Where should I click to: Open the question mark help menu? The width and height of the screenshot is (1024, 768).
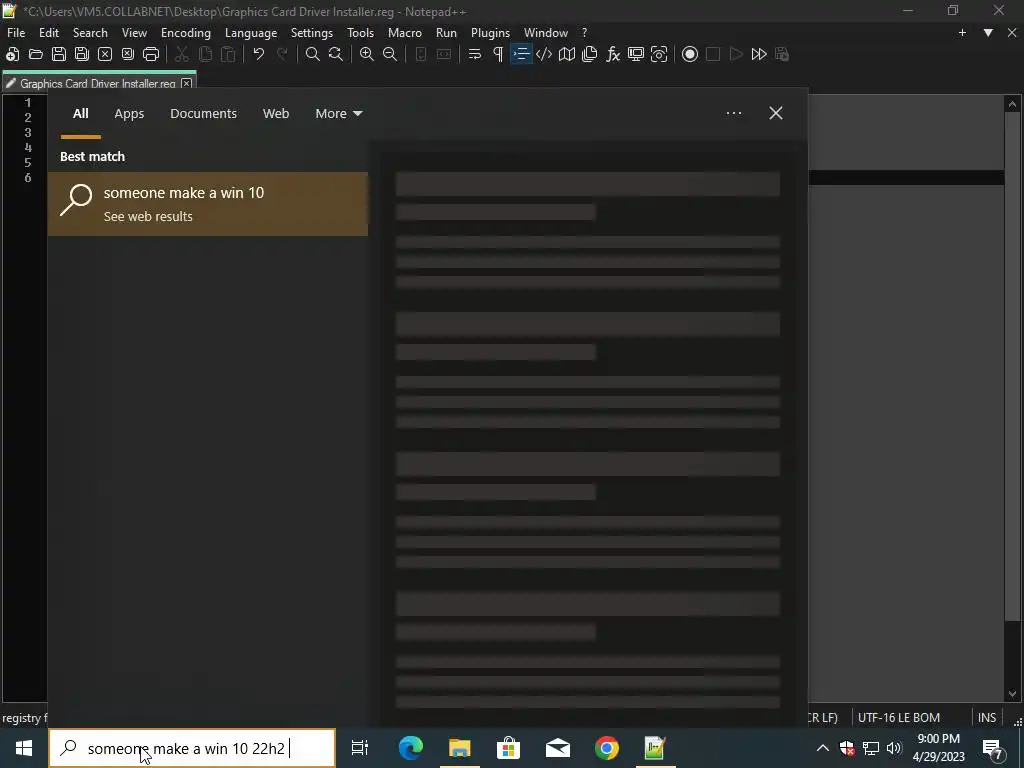[x=584, y=33]
